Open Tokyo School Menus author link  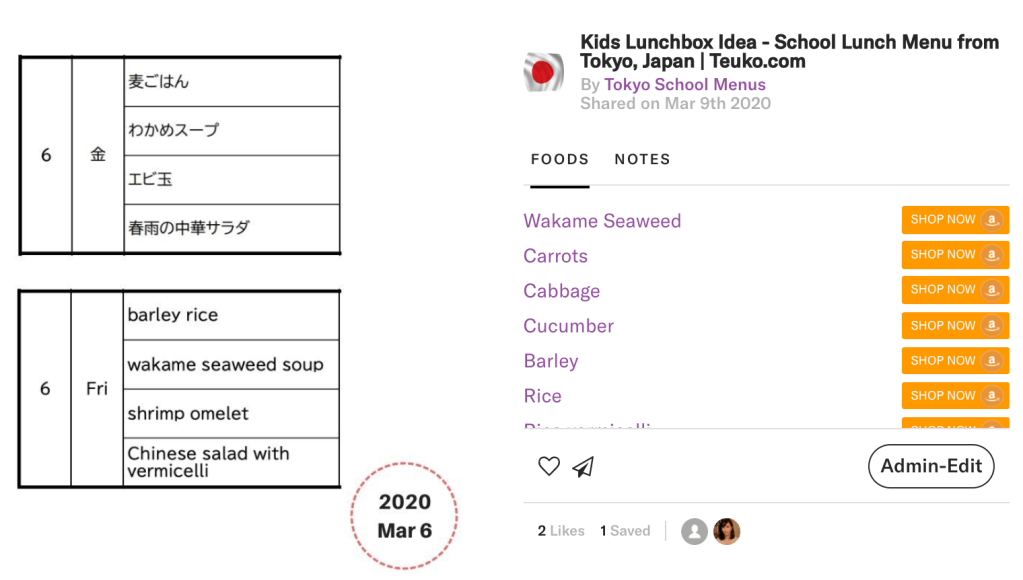click(x=684, y=85)
